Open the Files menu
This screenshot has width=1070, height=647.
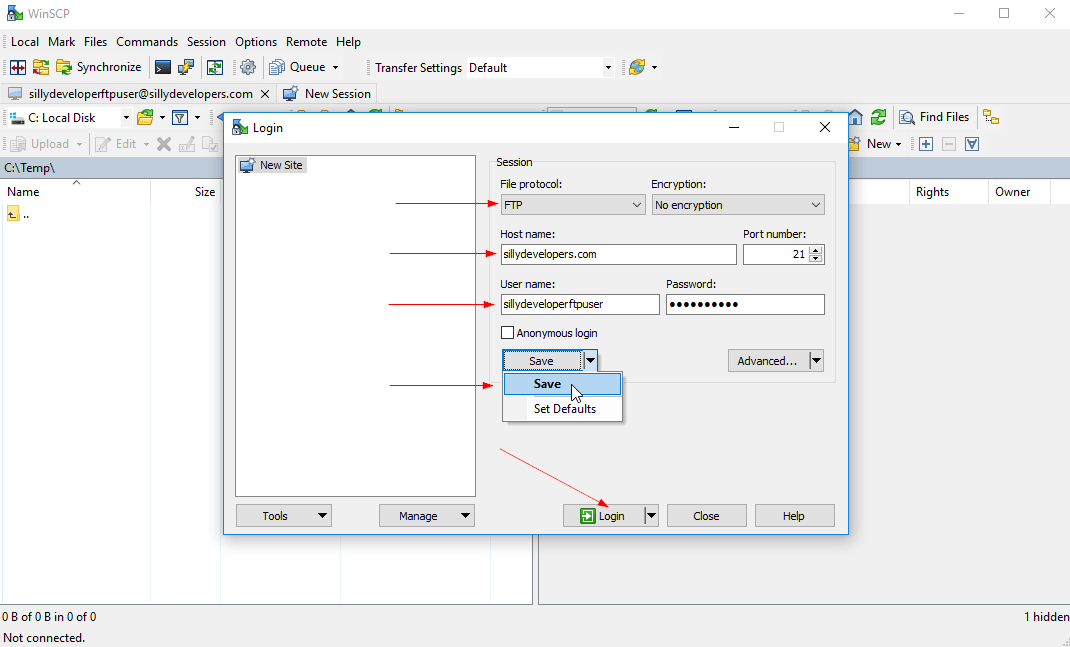coord(96,42)
